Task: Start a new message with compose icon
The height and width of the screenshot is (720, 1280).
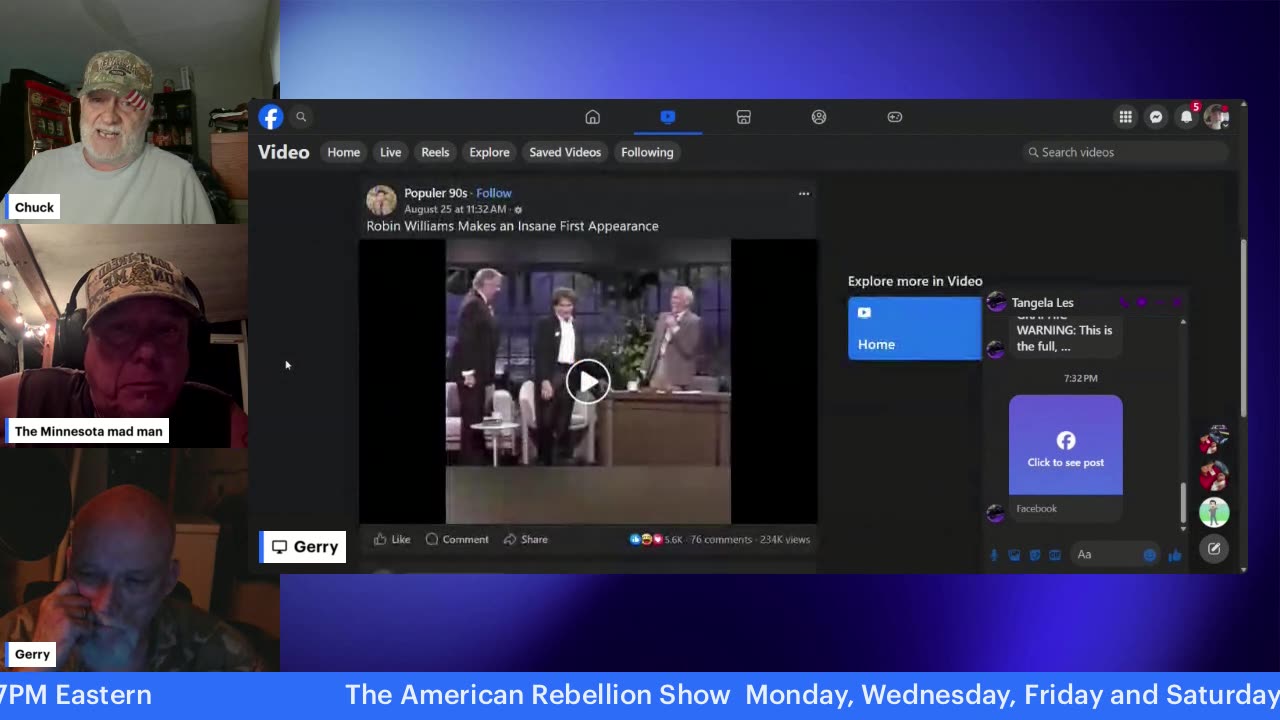Action: (x=1214, y=549)
